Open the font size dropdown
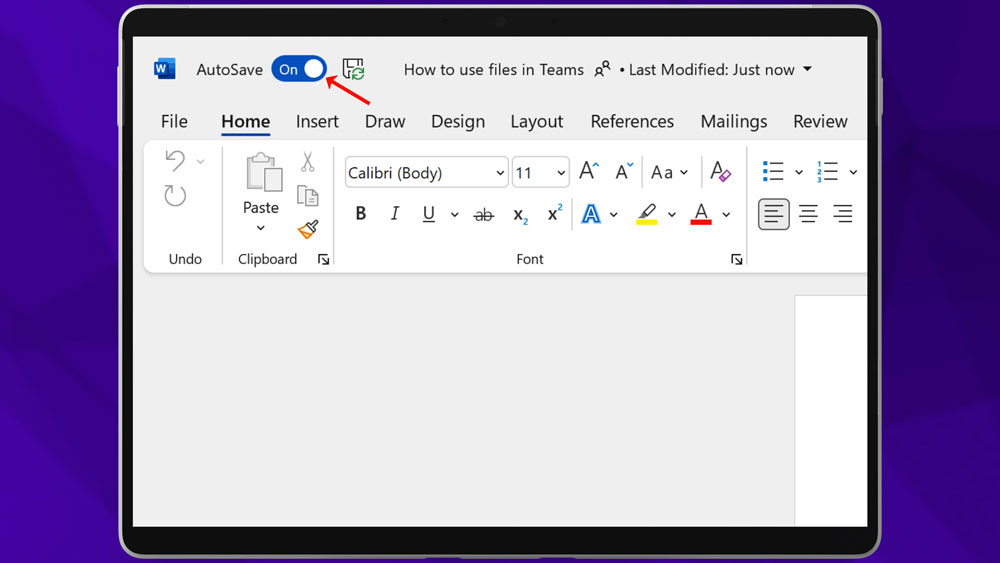This screenshot has height=563, width=1000. [561, 173]
